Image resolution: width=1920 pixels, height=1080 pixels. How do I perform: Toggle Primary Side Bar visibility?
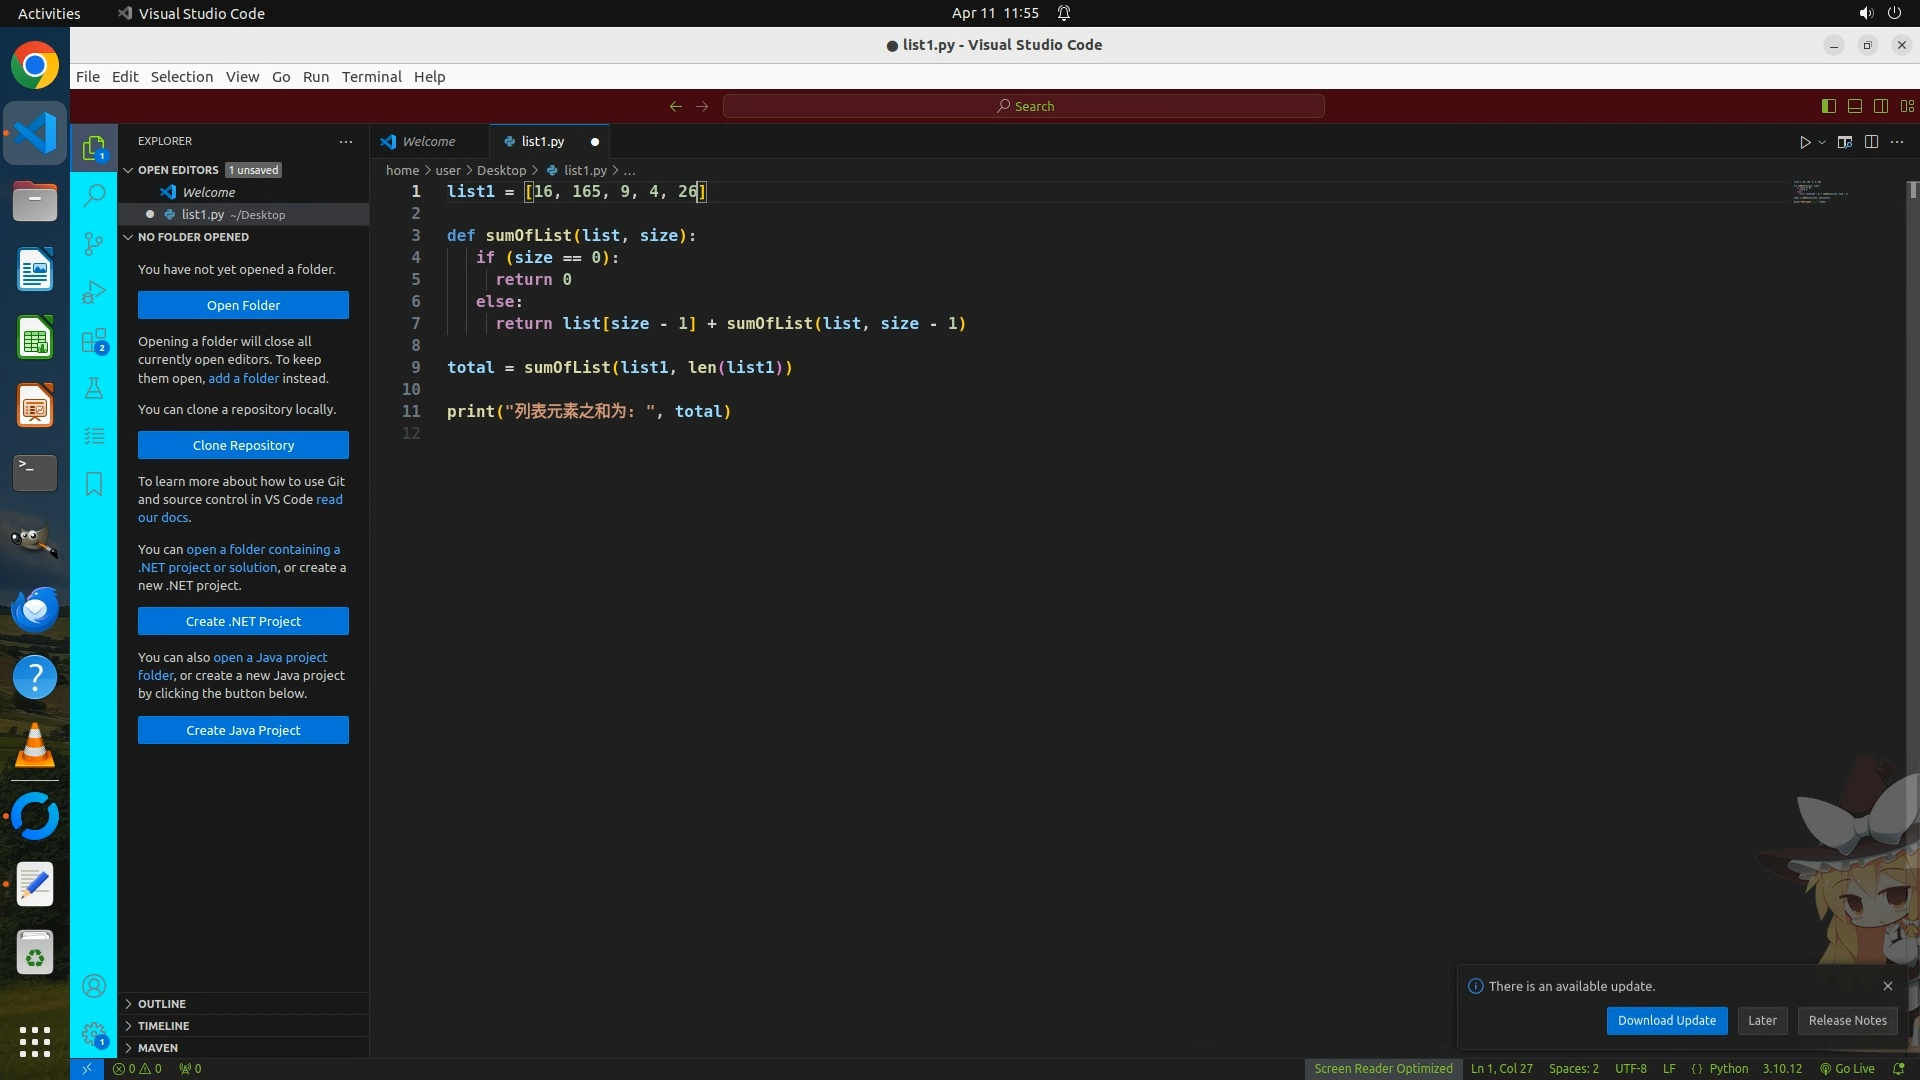tap(1828, 106)
